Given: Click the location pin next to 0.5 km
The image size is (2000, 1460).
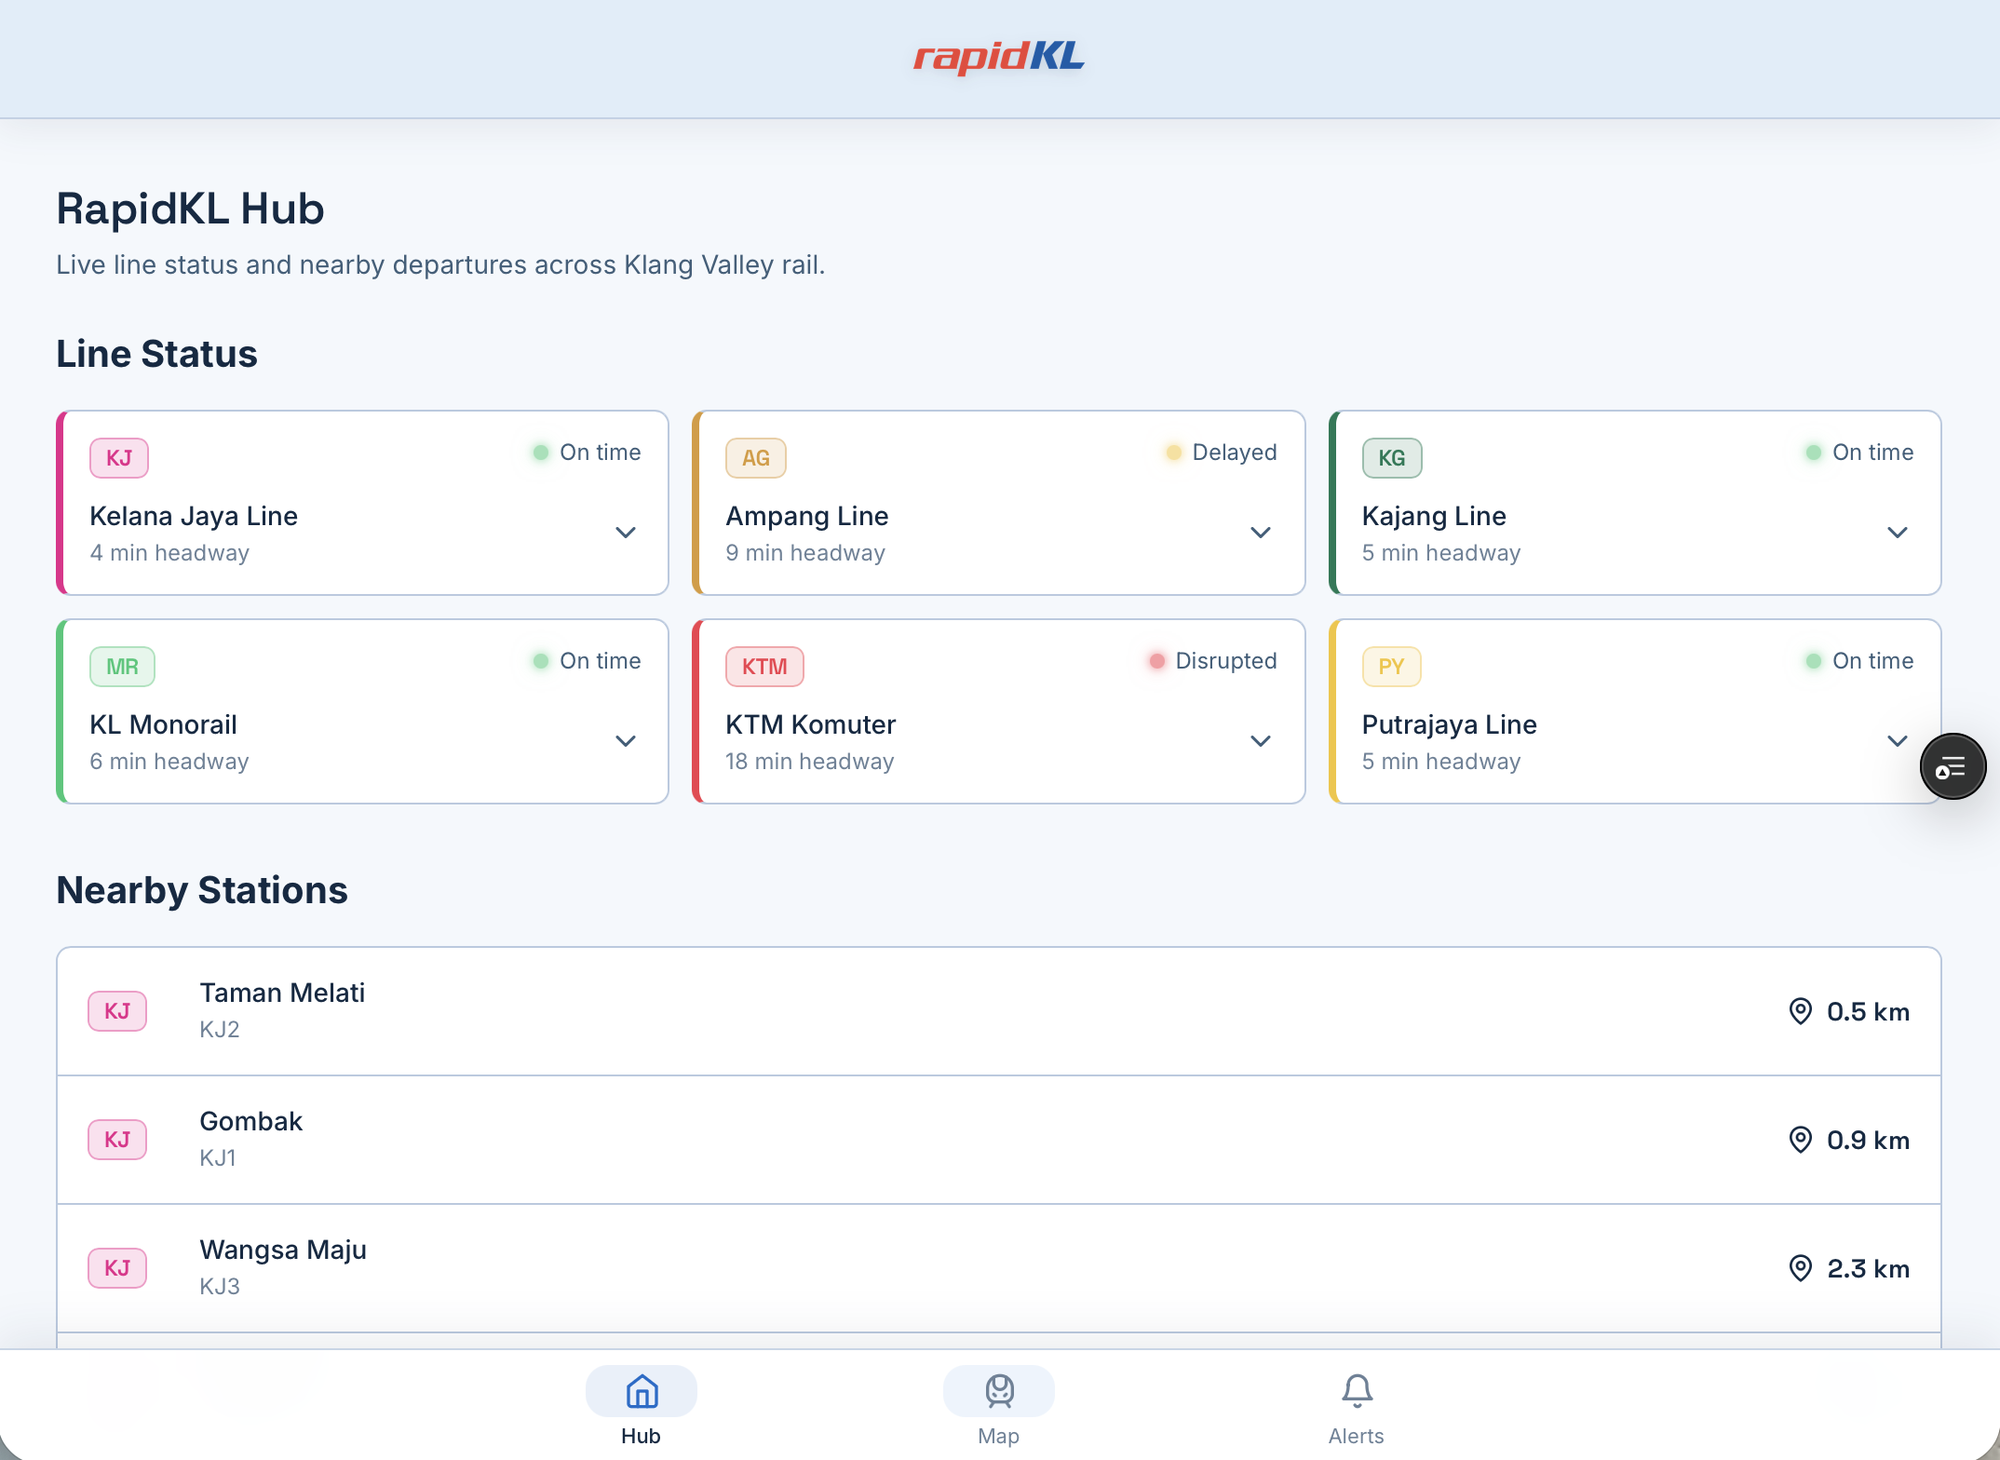Looking at the screenshot, I should click(1800, 1011).
